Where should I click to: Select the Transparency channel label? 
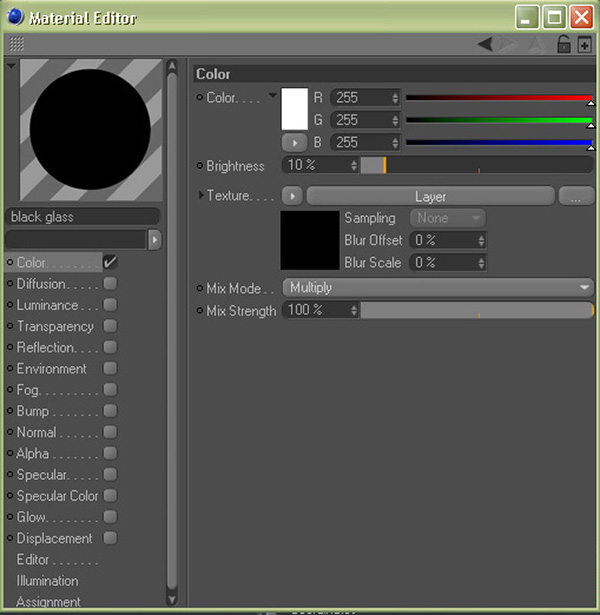[55, 326]
